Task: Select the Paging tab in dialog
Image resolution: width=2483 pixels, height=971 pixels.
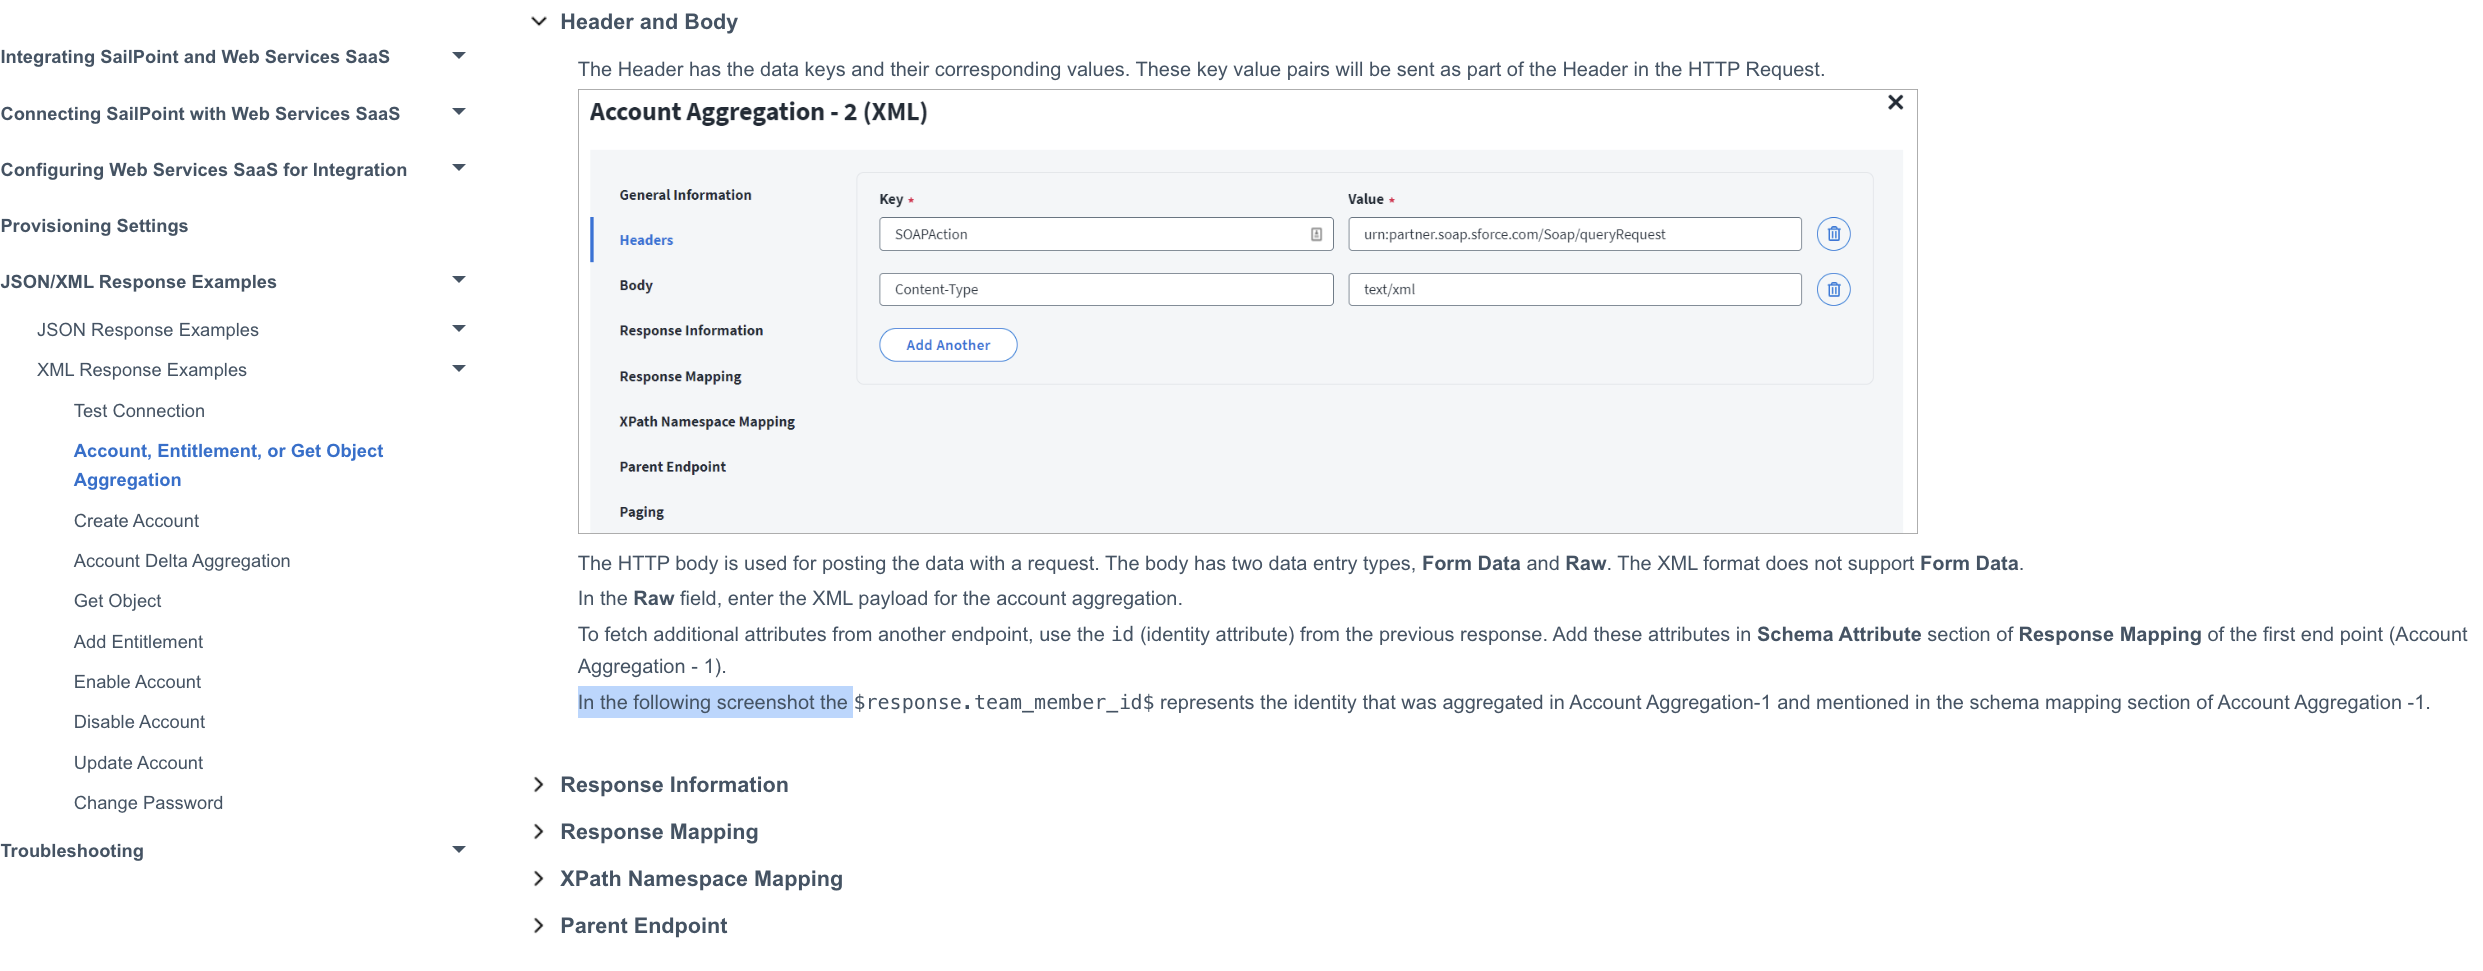Action: click(x=641, y=512)
